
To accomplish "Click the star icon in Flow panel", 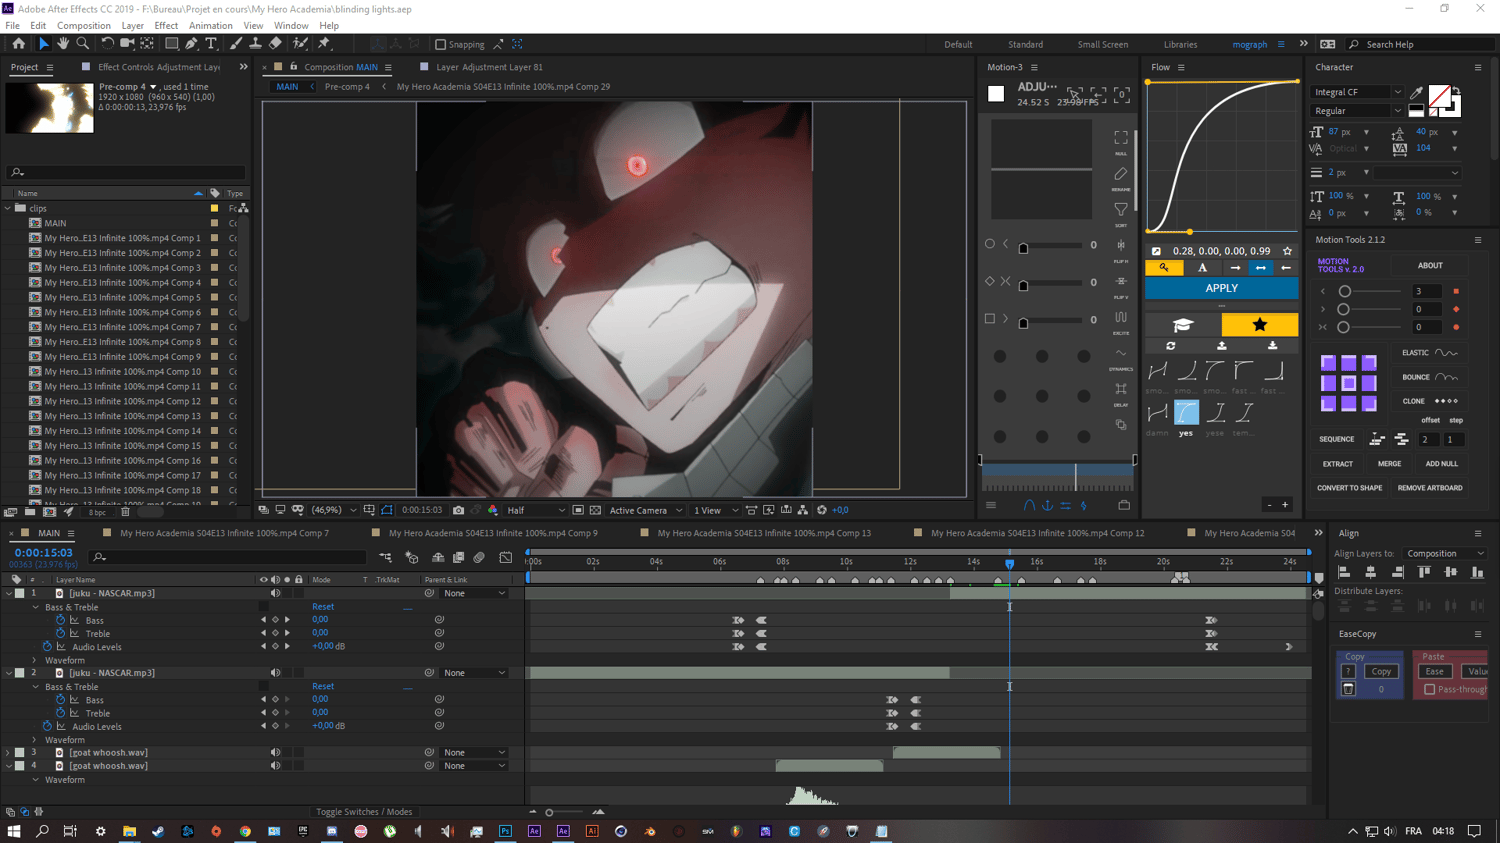I will click(1287, 251).
